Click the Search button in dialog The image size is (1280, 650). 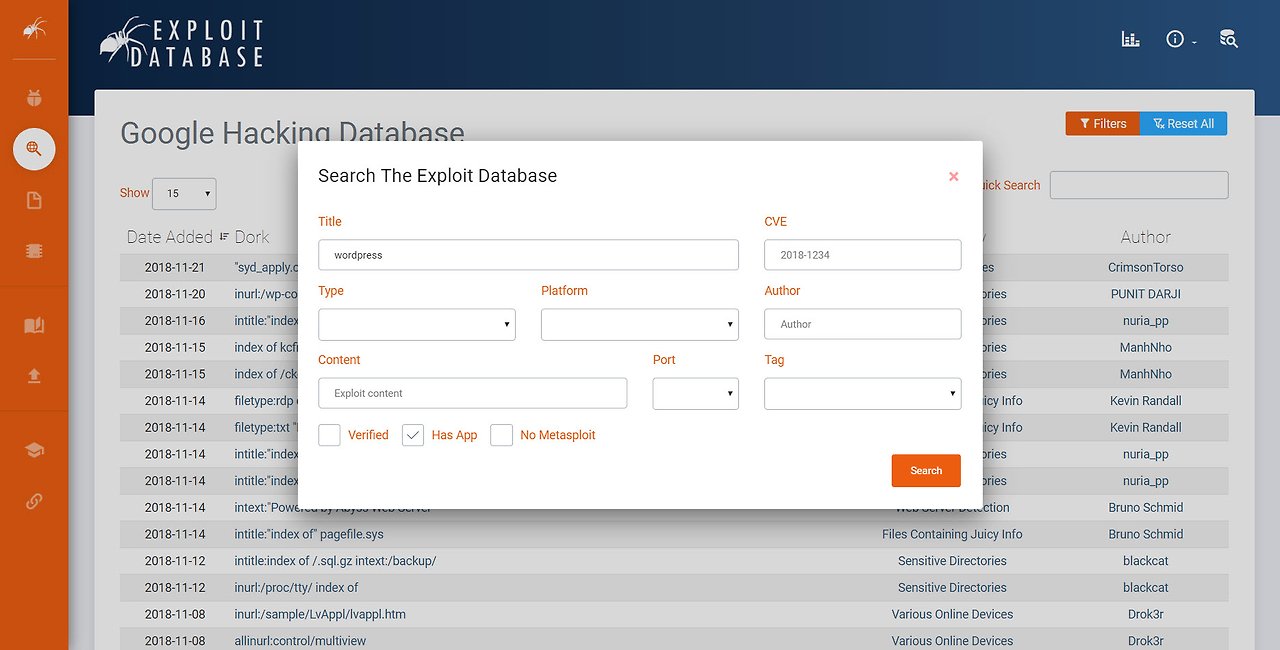pos(926,471)
